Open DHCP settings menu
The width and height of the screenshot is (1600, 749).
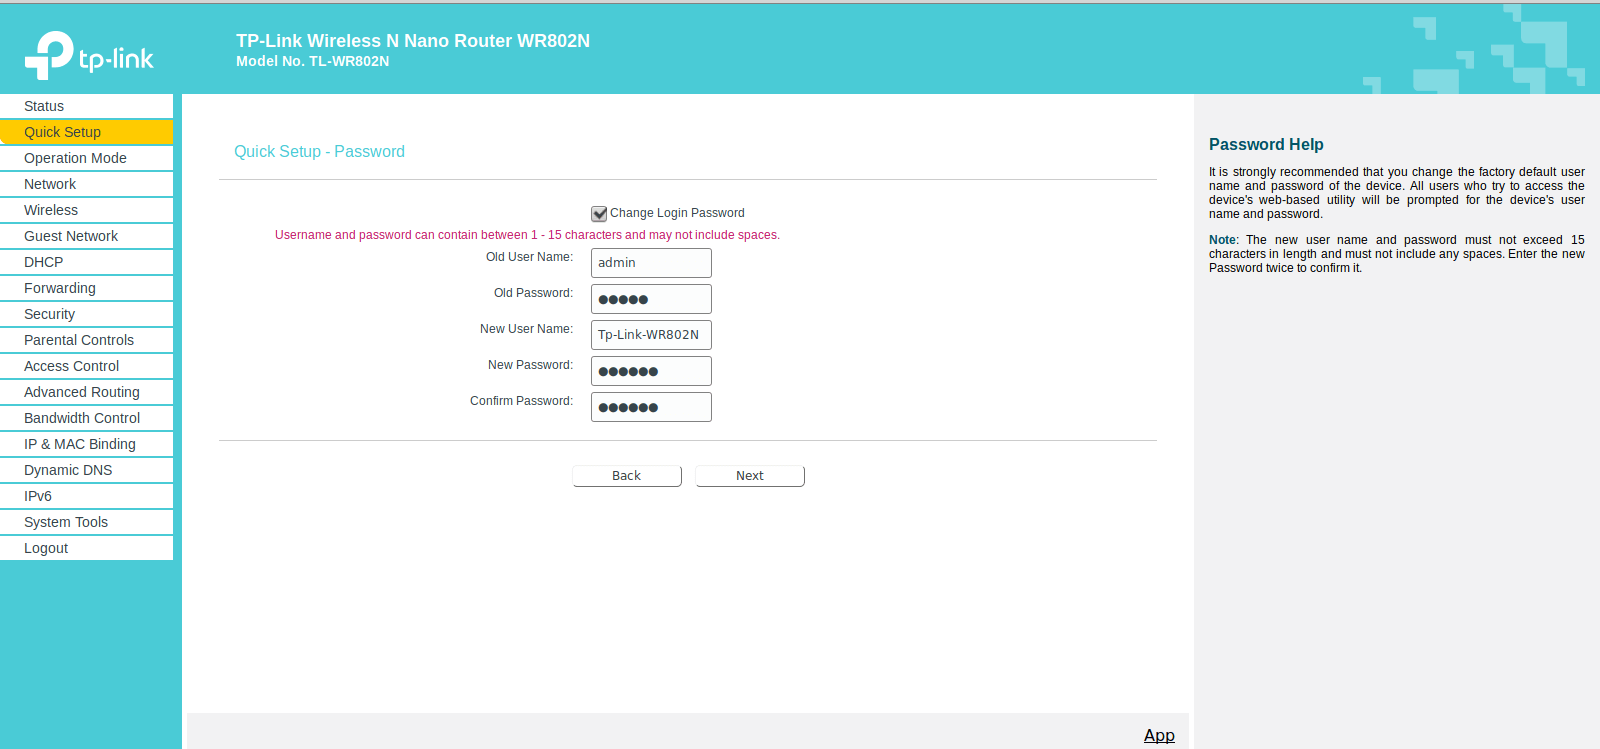pos(86,262)
